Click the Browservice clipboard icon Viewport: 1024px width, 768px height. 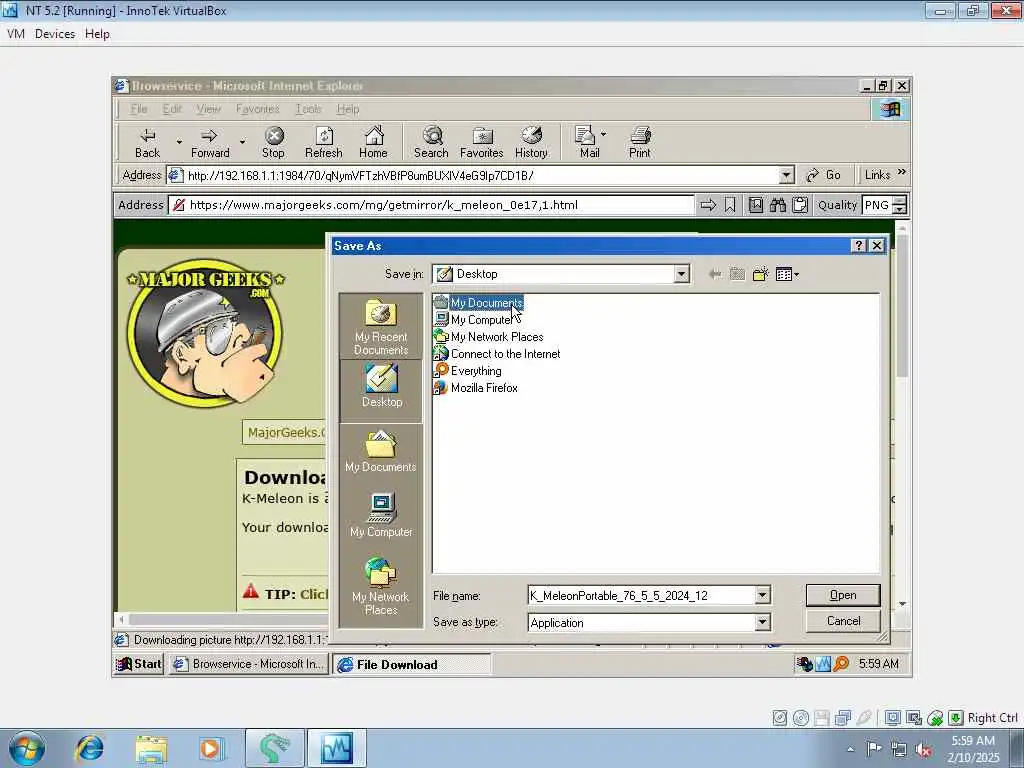tap(800, 205)
